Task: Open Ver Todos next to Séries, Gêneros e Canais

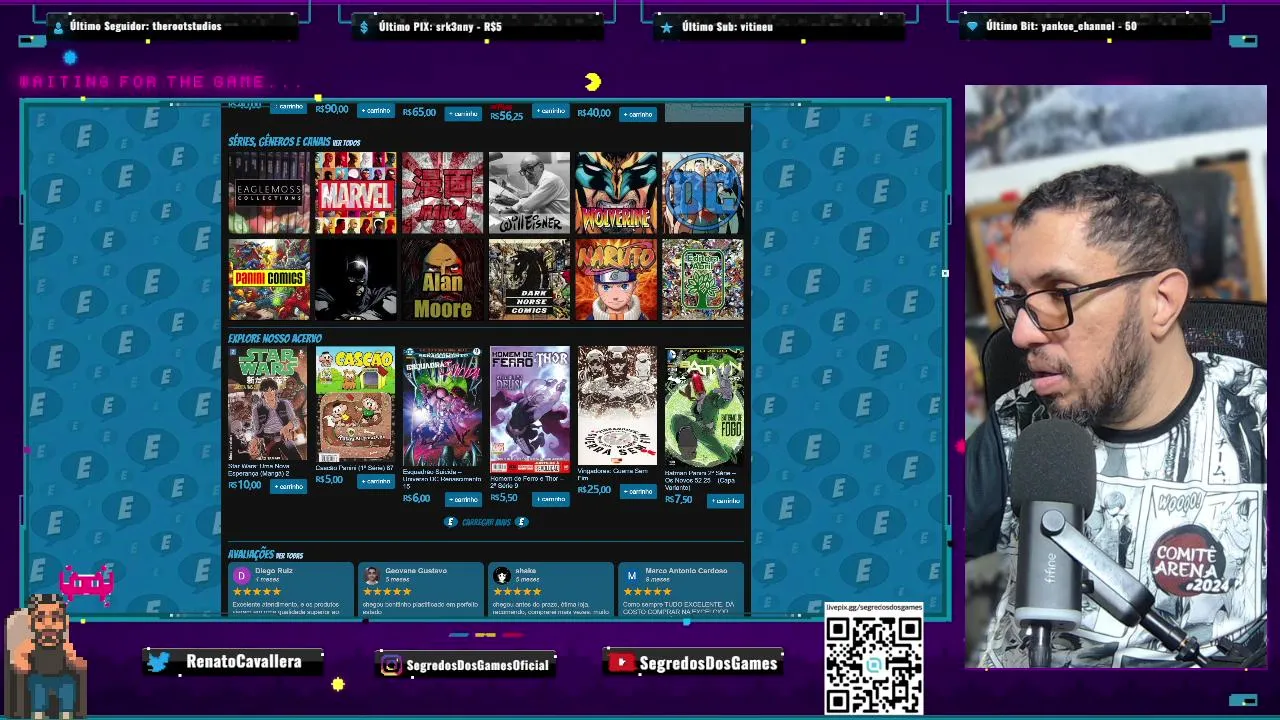Action: 346,143
